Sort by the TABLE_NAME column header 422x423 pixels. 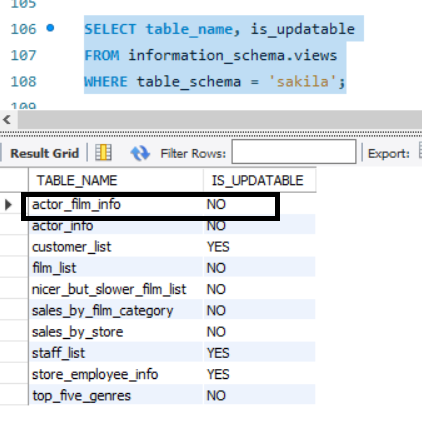[x=116, y=180]
